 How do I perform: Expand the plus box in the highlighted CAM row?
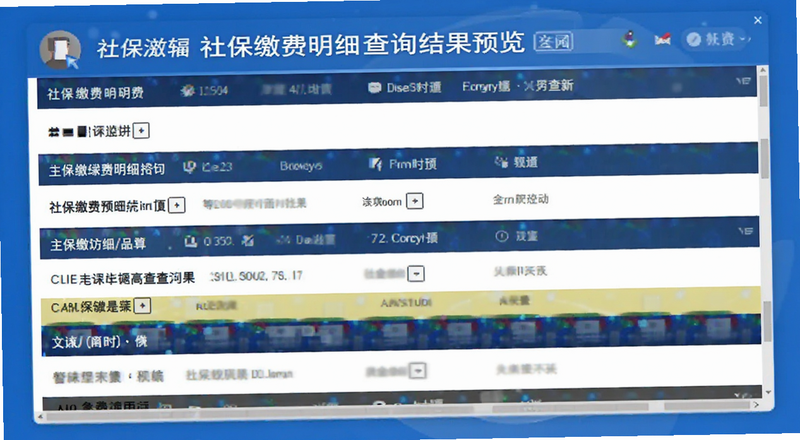[x=142, y=306]
